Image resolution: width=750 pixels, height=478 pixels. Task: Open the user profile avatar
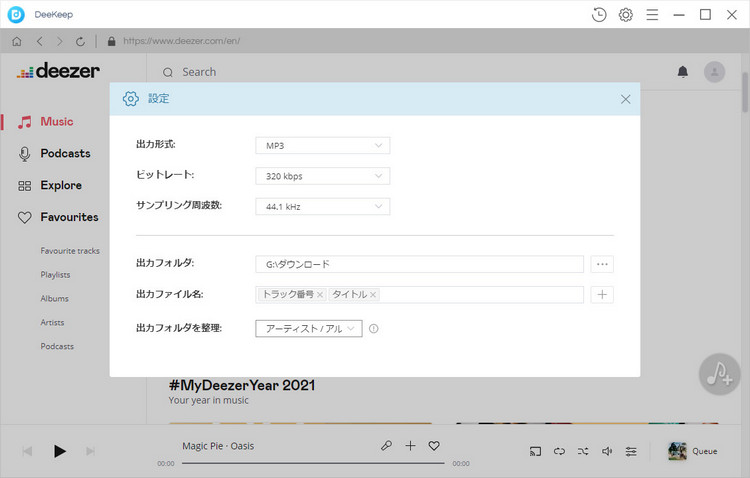[714, 72]
